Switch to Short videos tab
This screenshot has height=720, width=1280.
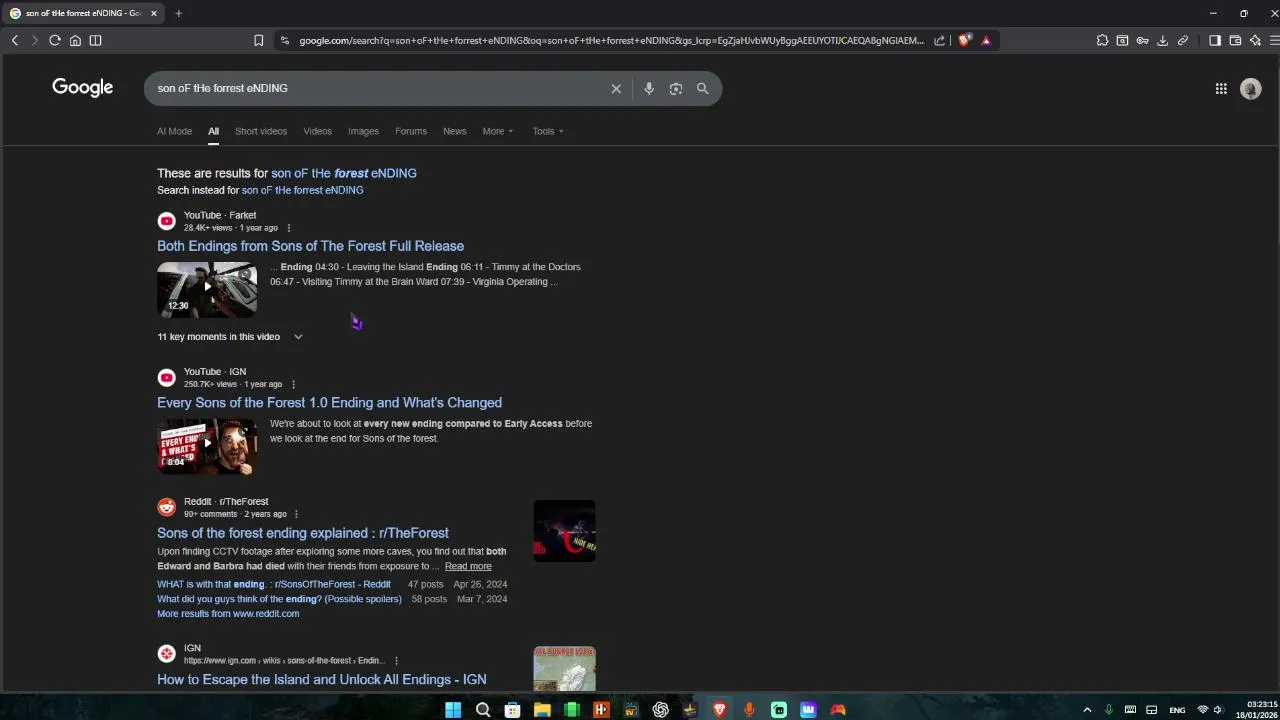pyautogui.click(x=261, y=131)
